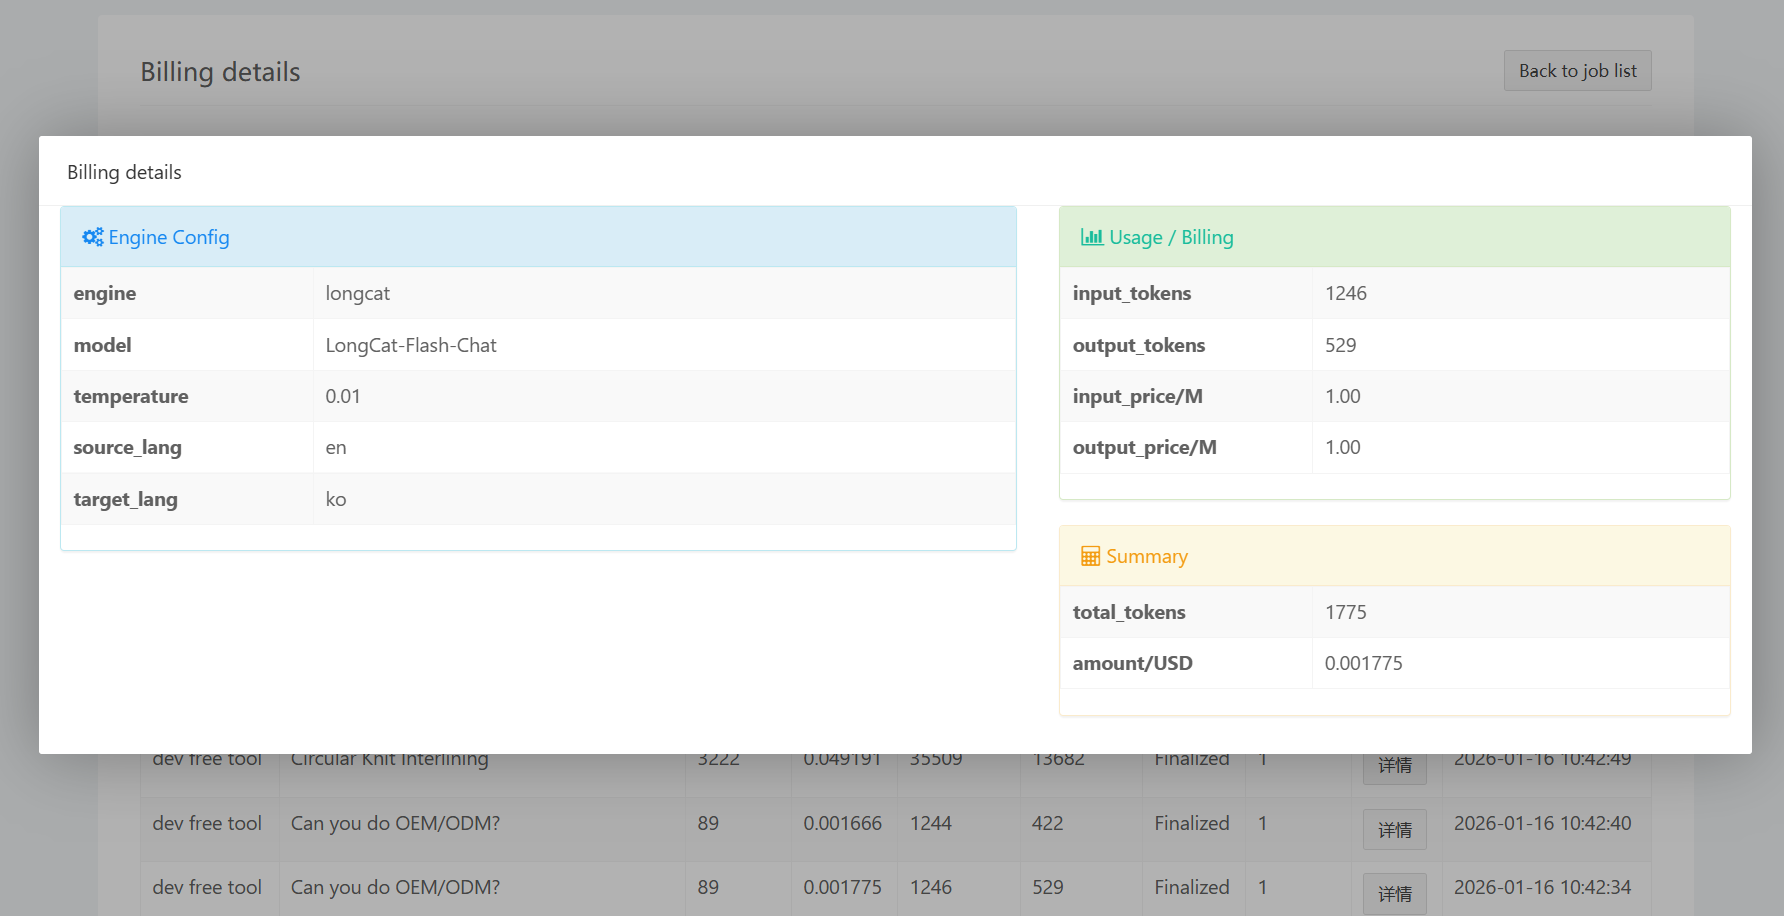Click the longcat engine value cell
This screenshot has width=1784, height=916.
click(x=358, y=293)
